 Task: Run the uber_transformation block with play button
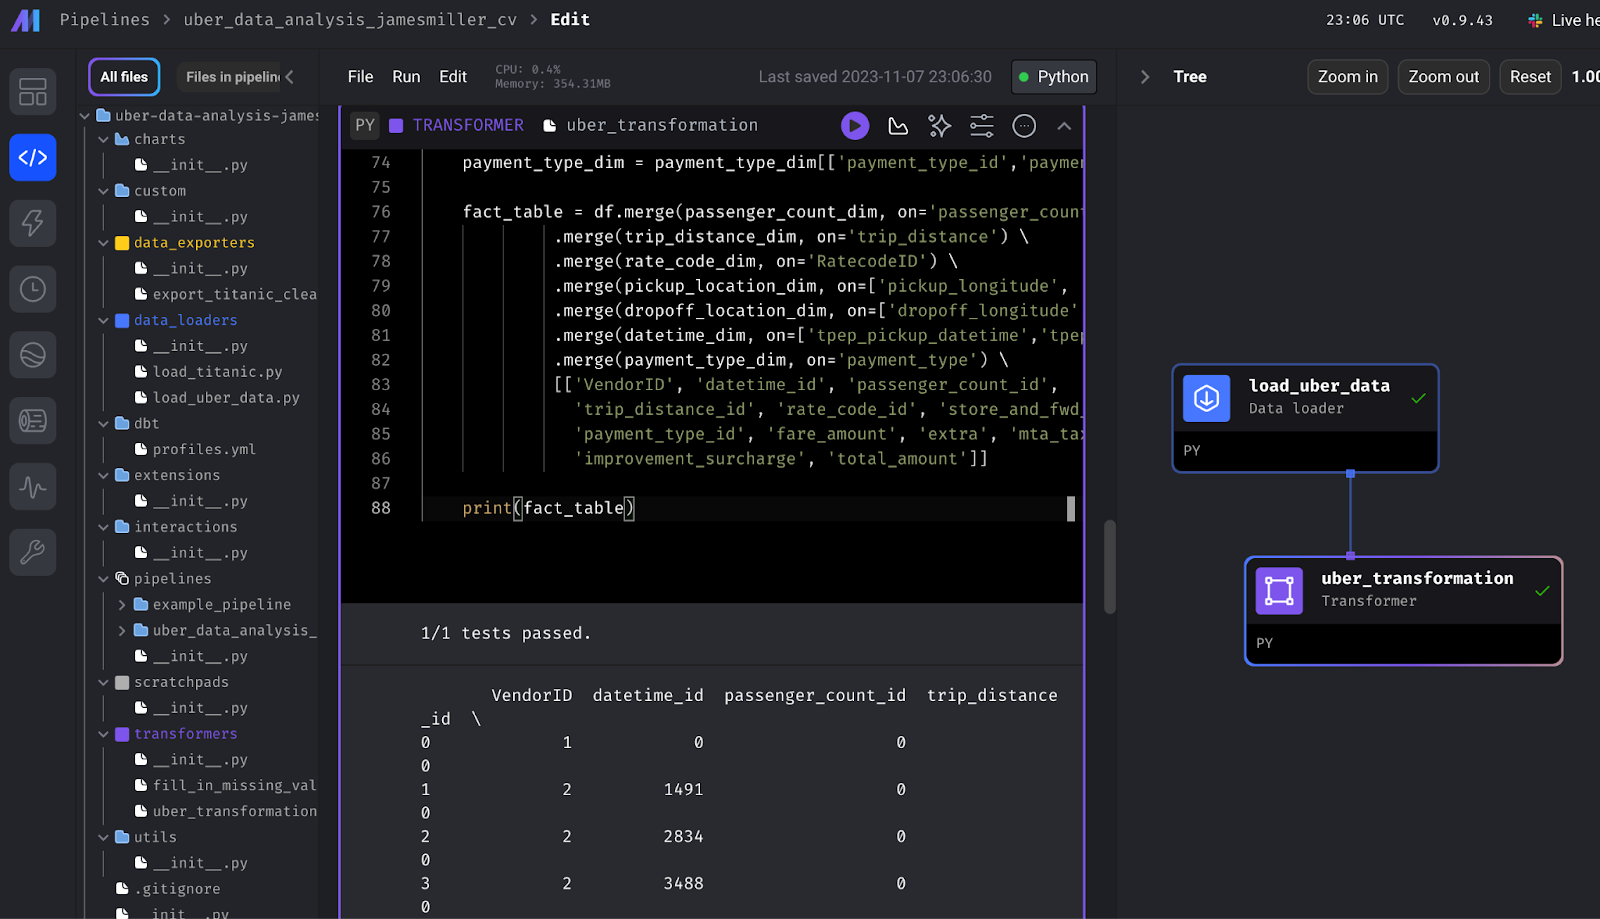click(854, 125)
